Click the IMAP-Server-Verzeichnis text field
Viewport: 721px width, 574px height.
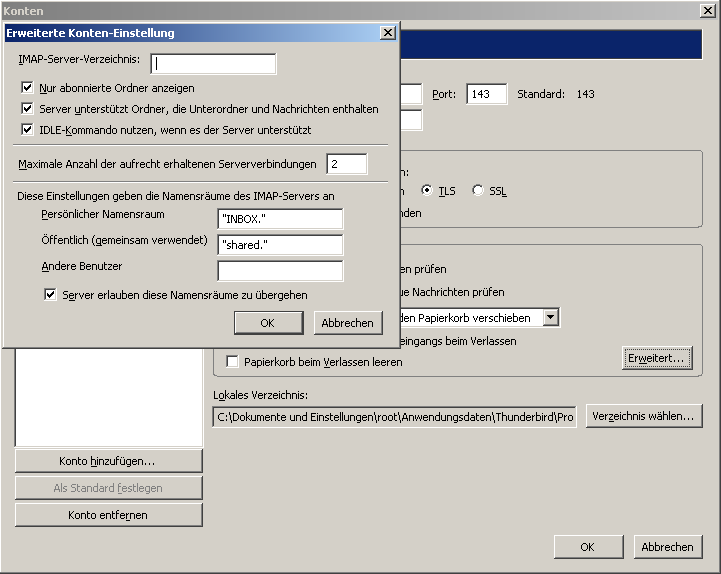click(x=213, y=64)
